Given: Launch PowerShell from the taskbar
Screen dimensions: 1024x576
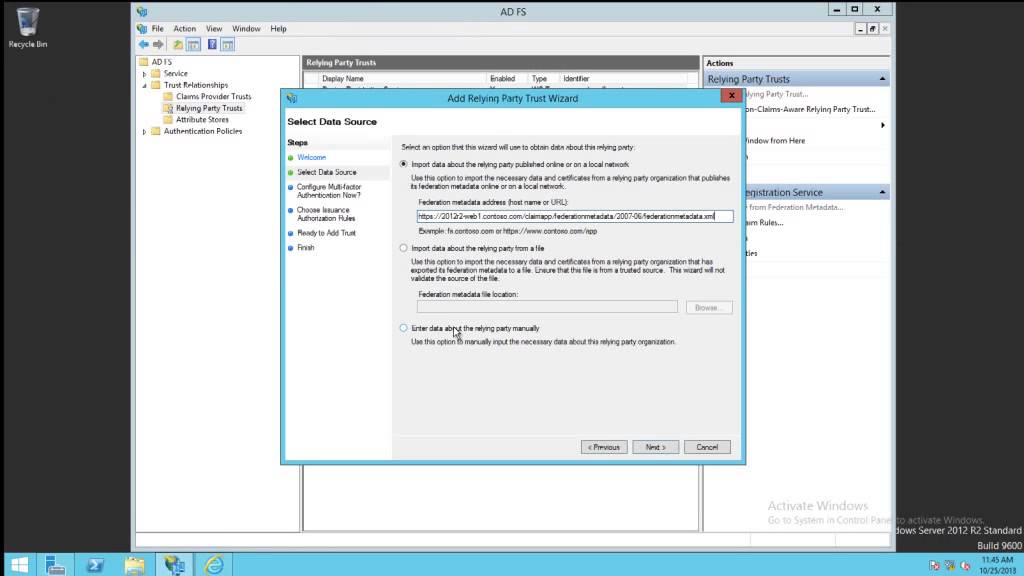Looking at the screenshot, I should 95,564.
